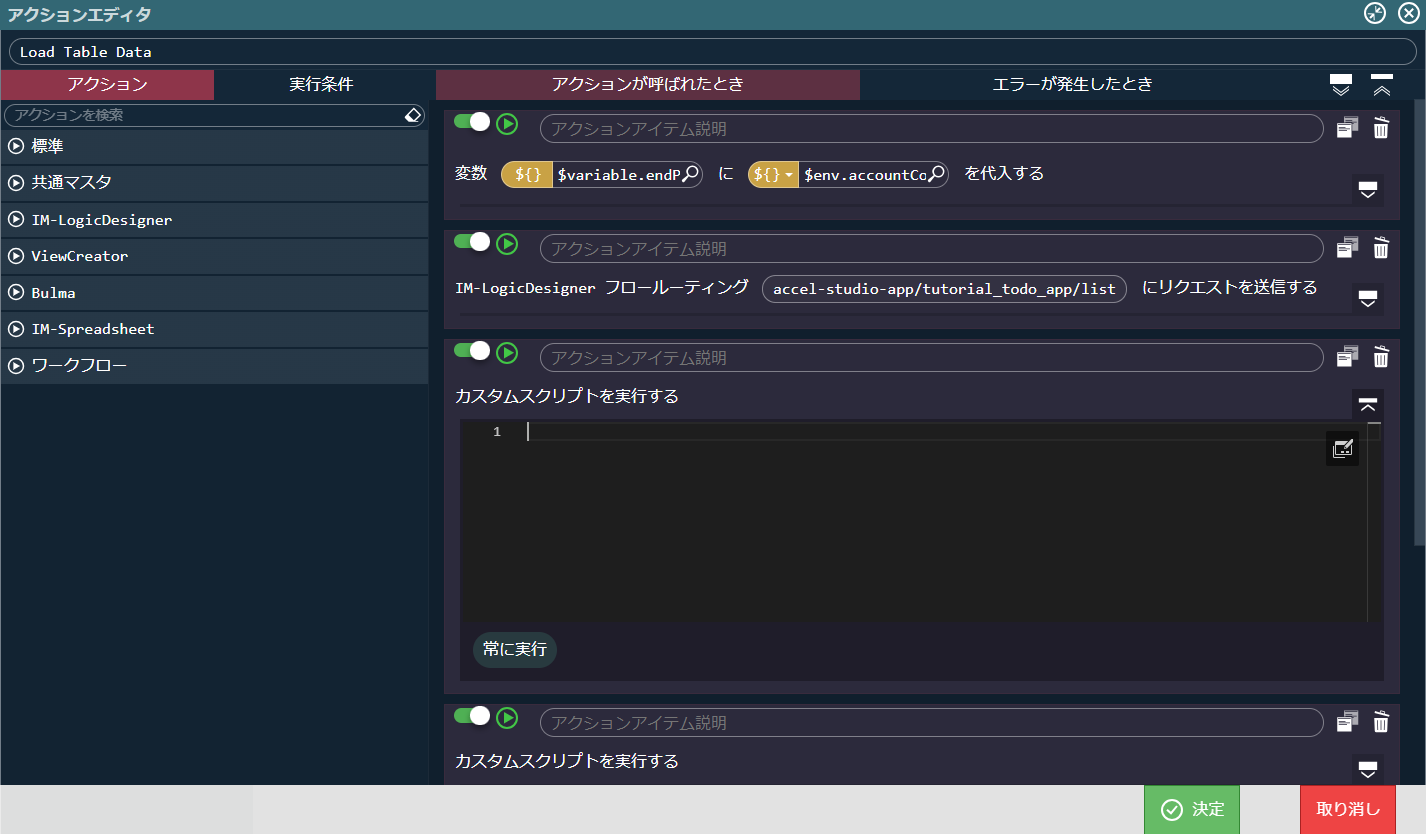Click the ${} variable type badge
This screenshot has height=834, width=1426.
point(527,174)
